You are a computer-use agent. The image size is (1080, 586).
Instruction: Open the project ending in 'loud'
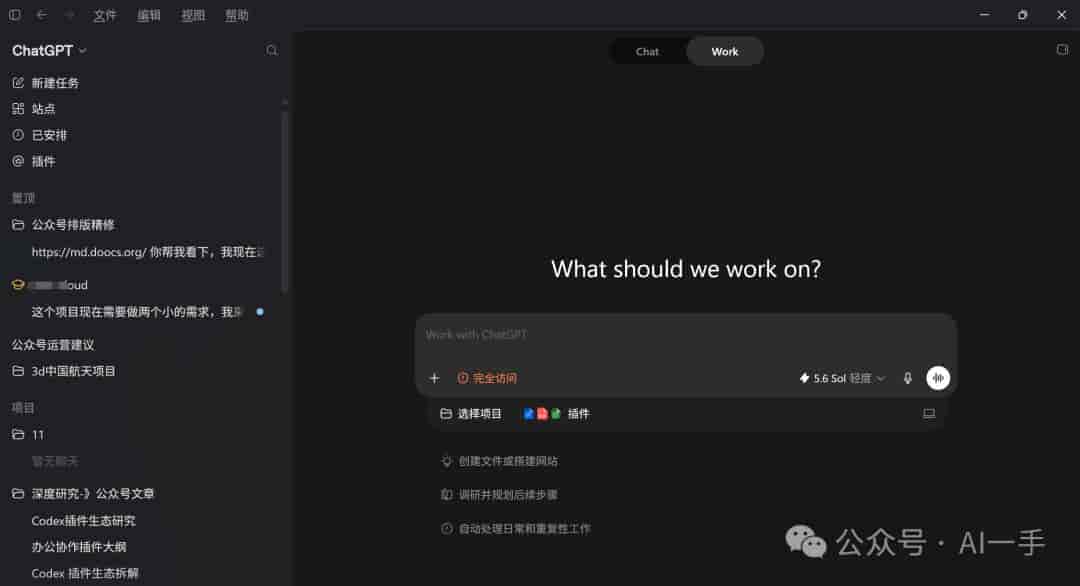pyautogui.click(x=50, y=285)
